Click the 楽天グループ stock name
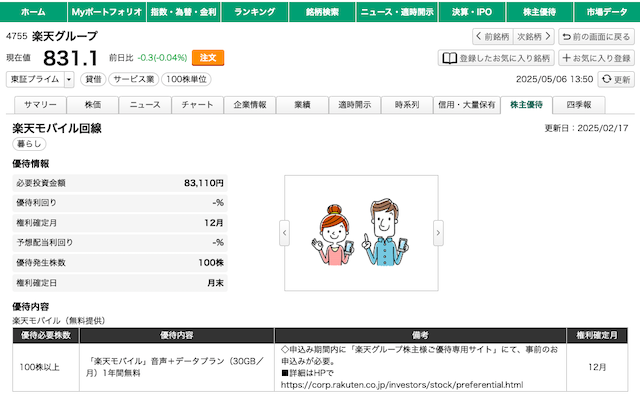Screen dimensions: 640x395 pos(65,36)
